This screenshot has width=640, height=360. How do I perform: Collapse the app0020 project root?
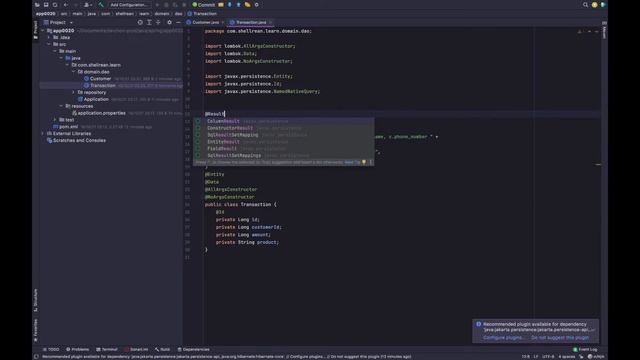pyautogui.click(x=42, y=31)
